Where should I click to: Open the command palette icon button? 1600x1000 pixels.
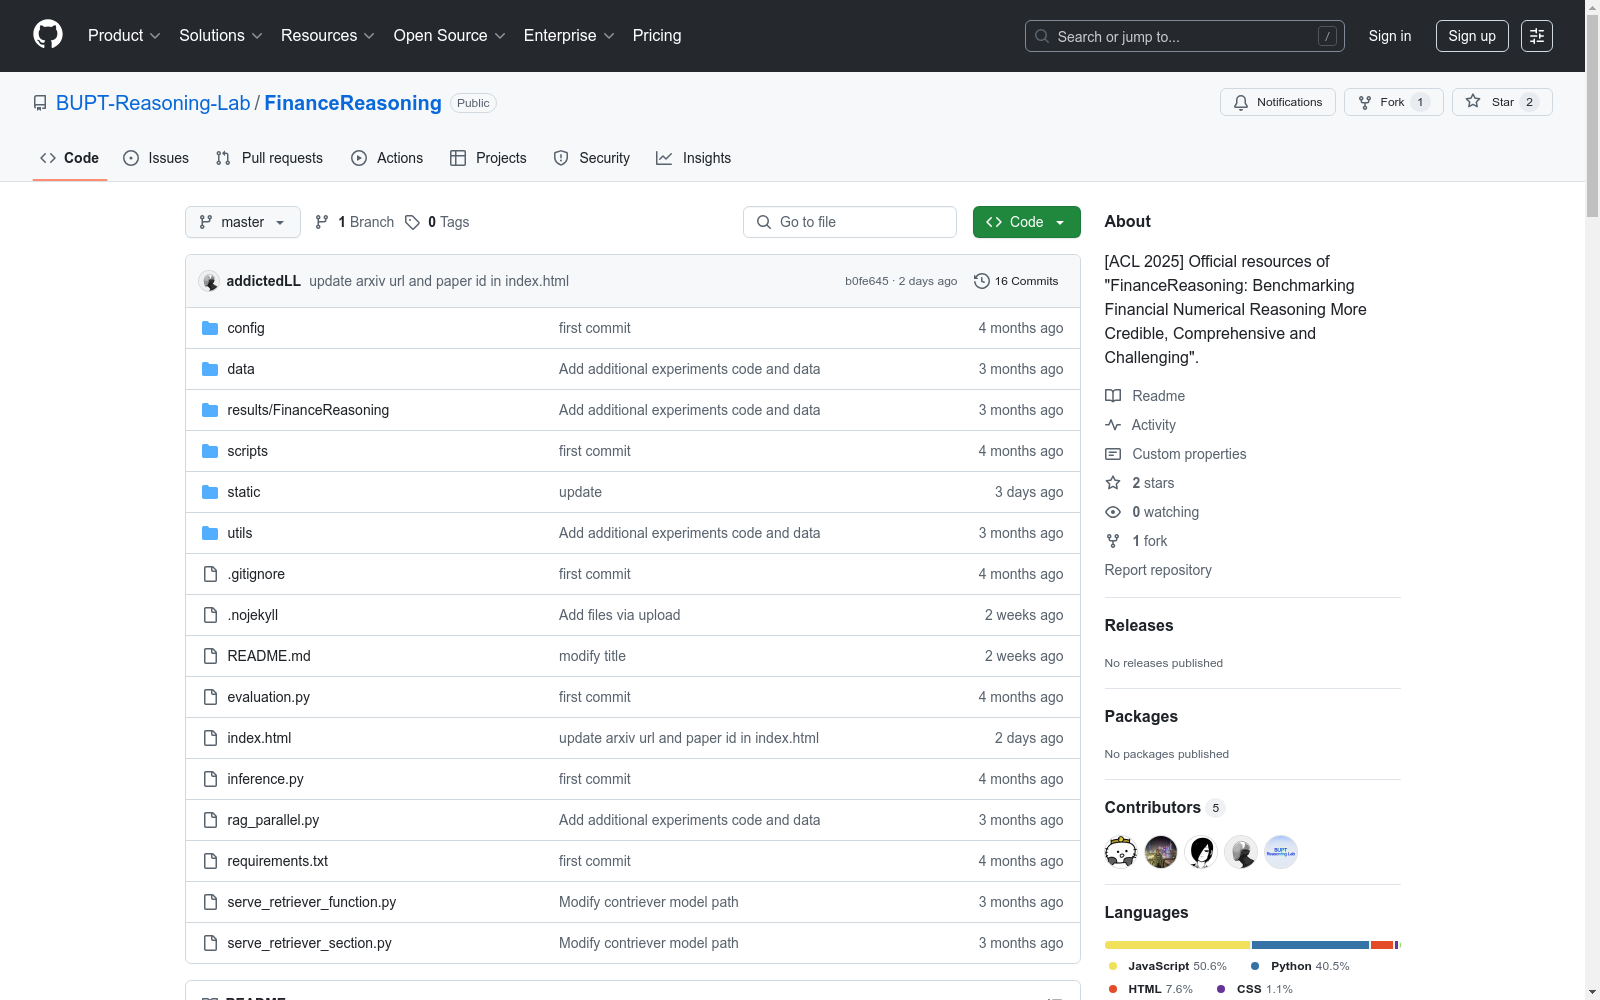pyautogui.click(x=1537, y=36)
